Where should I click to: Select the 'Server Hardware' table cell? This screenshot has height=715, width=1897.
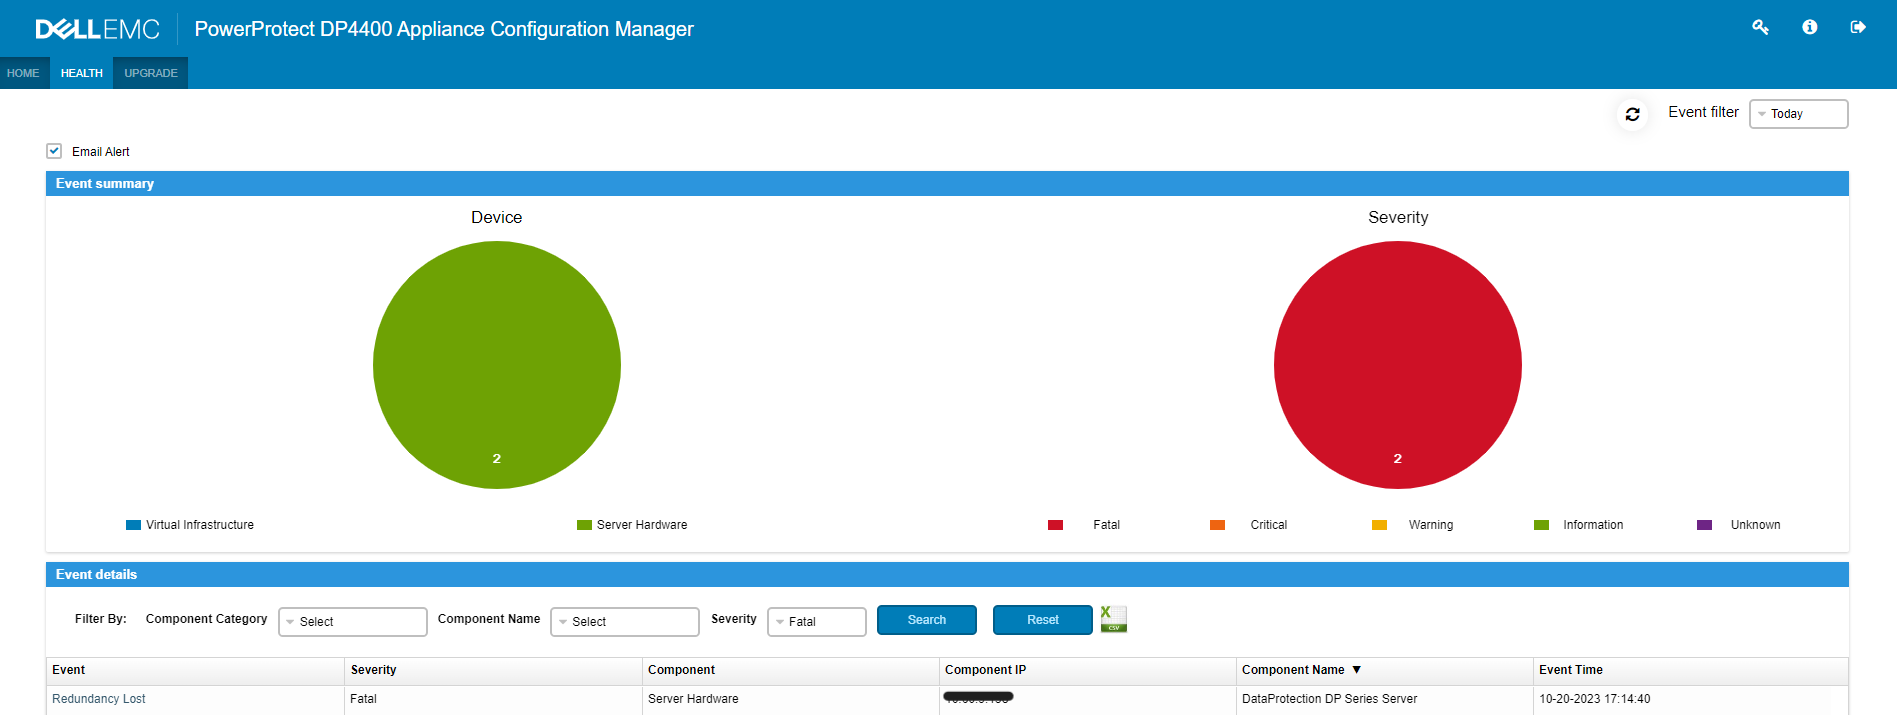791,699
